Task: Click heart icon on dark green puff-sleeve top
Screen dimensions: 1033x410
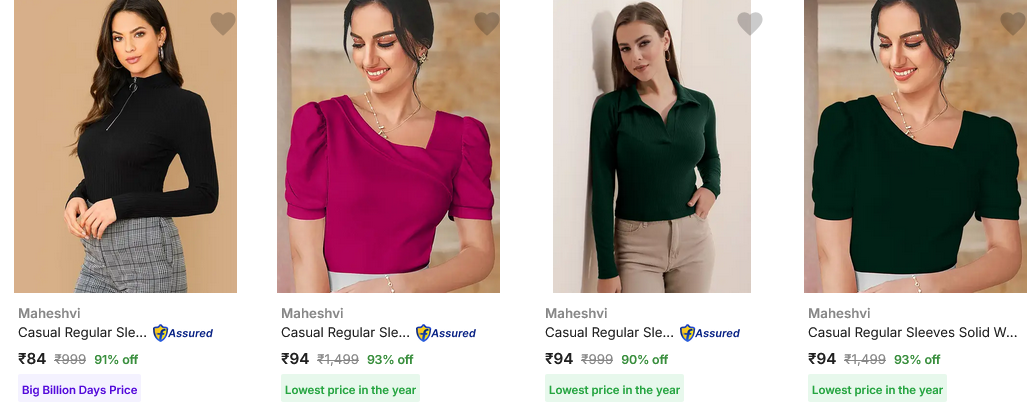Action: coord(1013,23)
